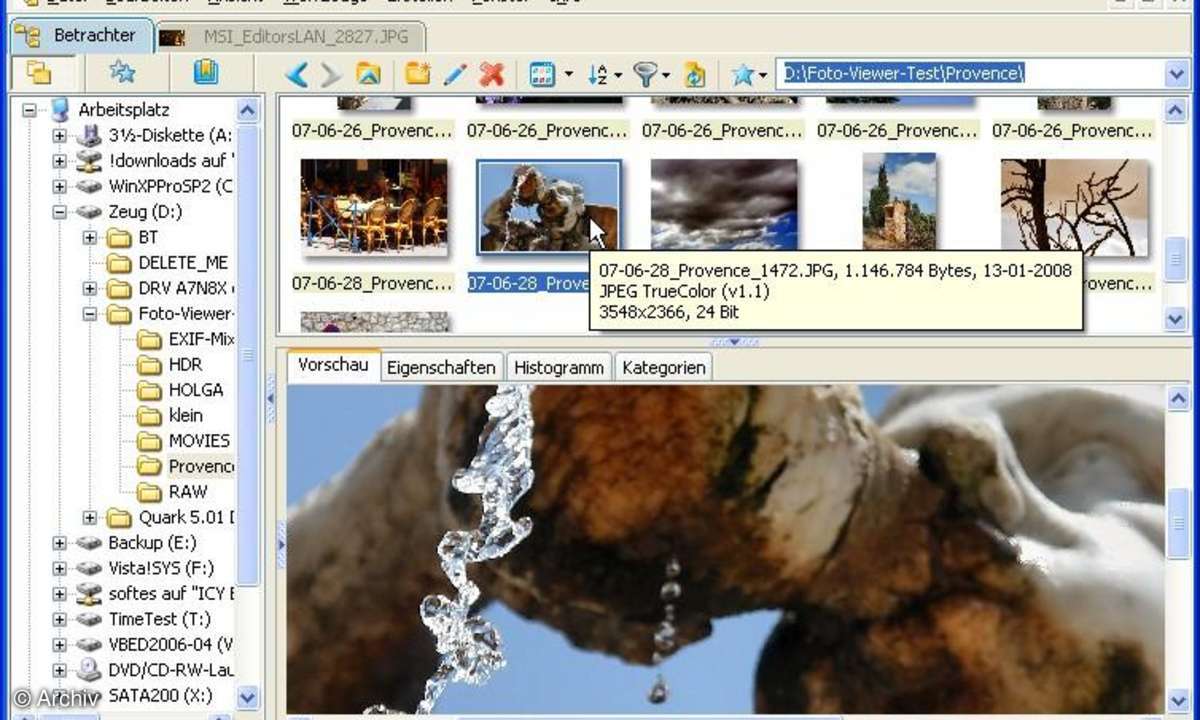Select the DELETE_ME folder

tap(183, 263)
